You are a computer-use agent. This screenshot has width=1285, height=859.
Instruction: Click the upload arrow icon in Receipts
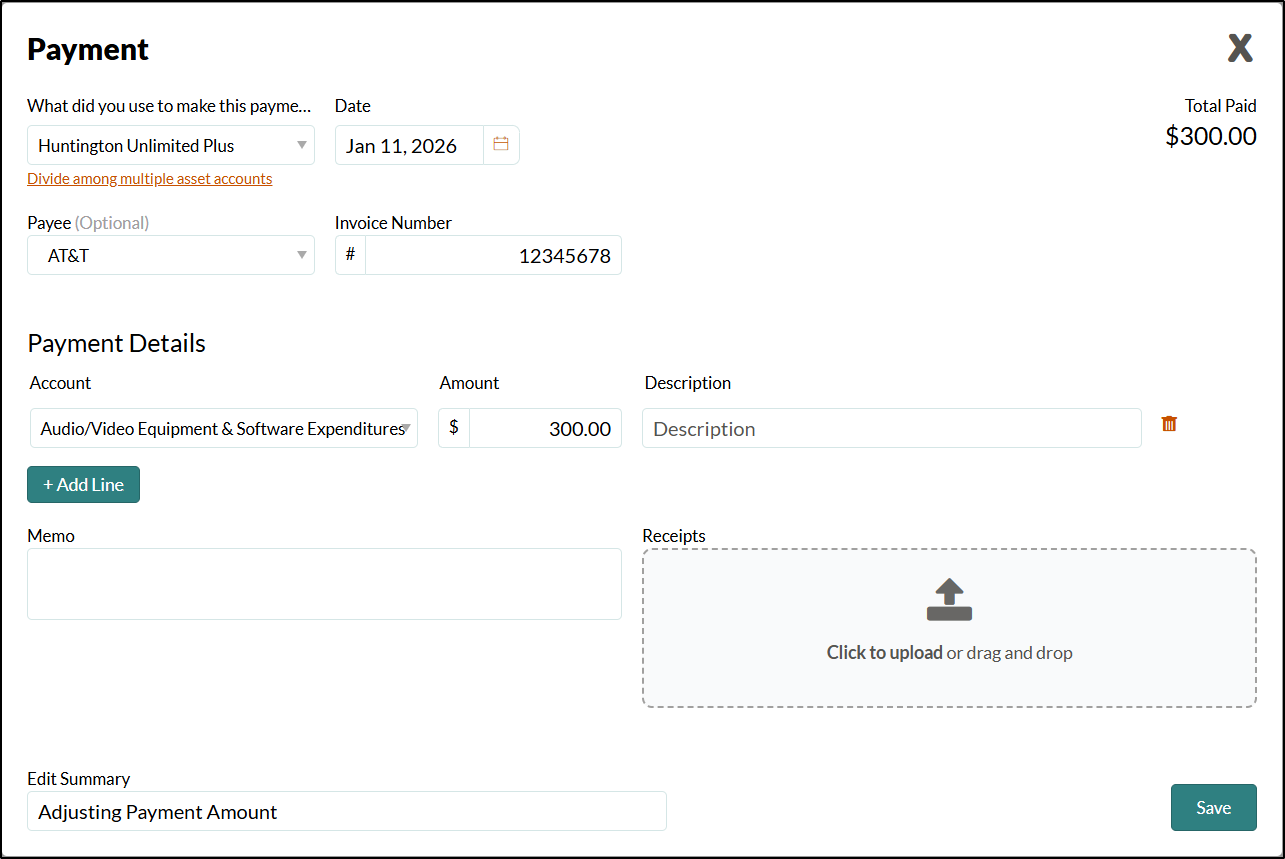point(949,600)
